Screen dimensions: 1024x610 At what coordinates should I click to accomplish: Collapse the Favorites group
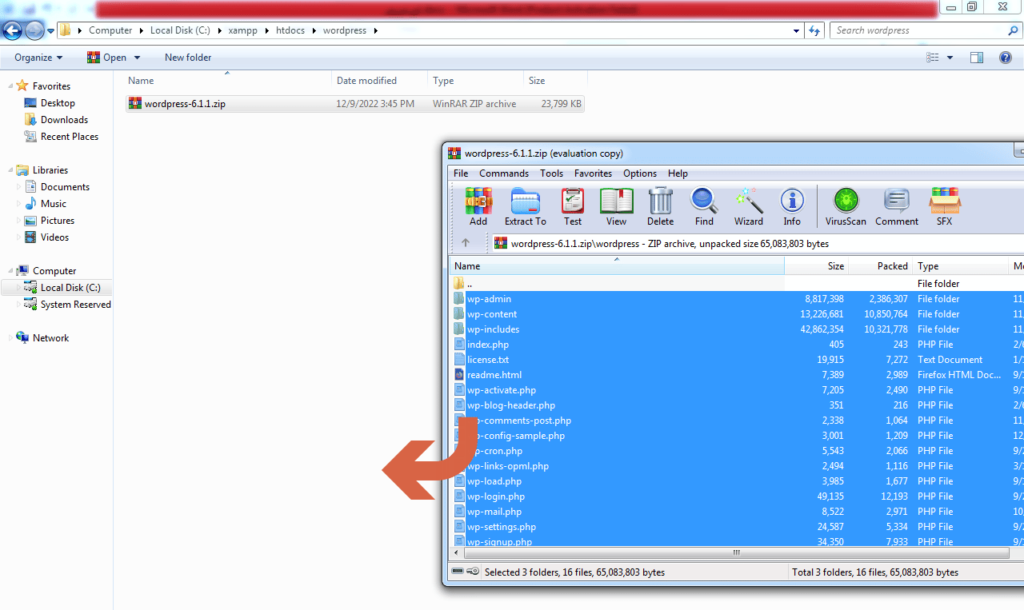point(10,86)
